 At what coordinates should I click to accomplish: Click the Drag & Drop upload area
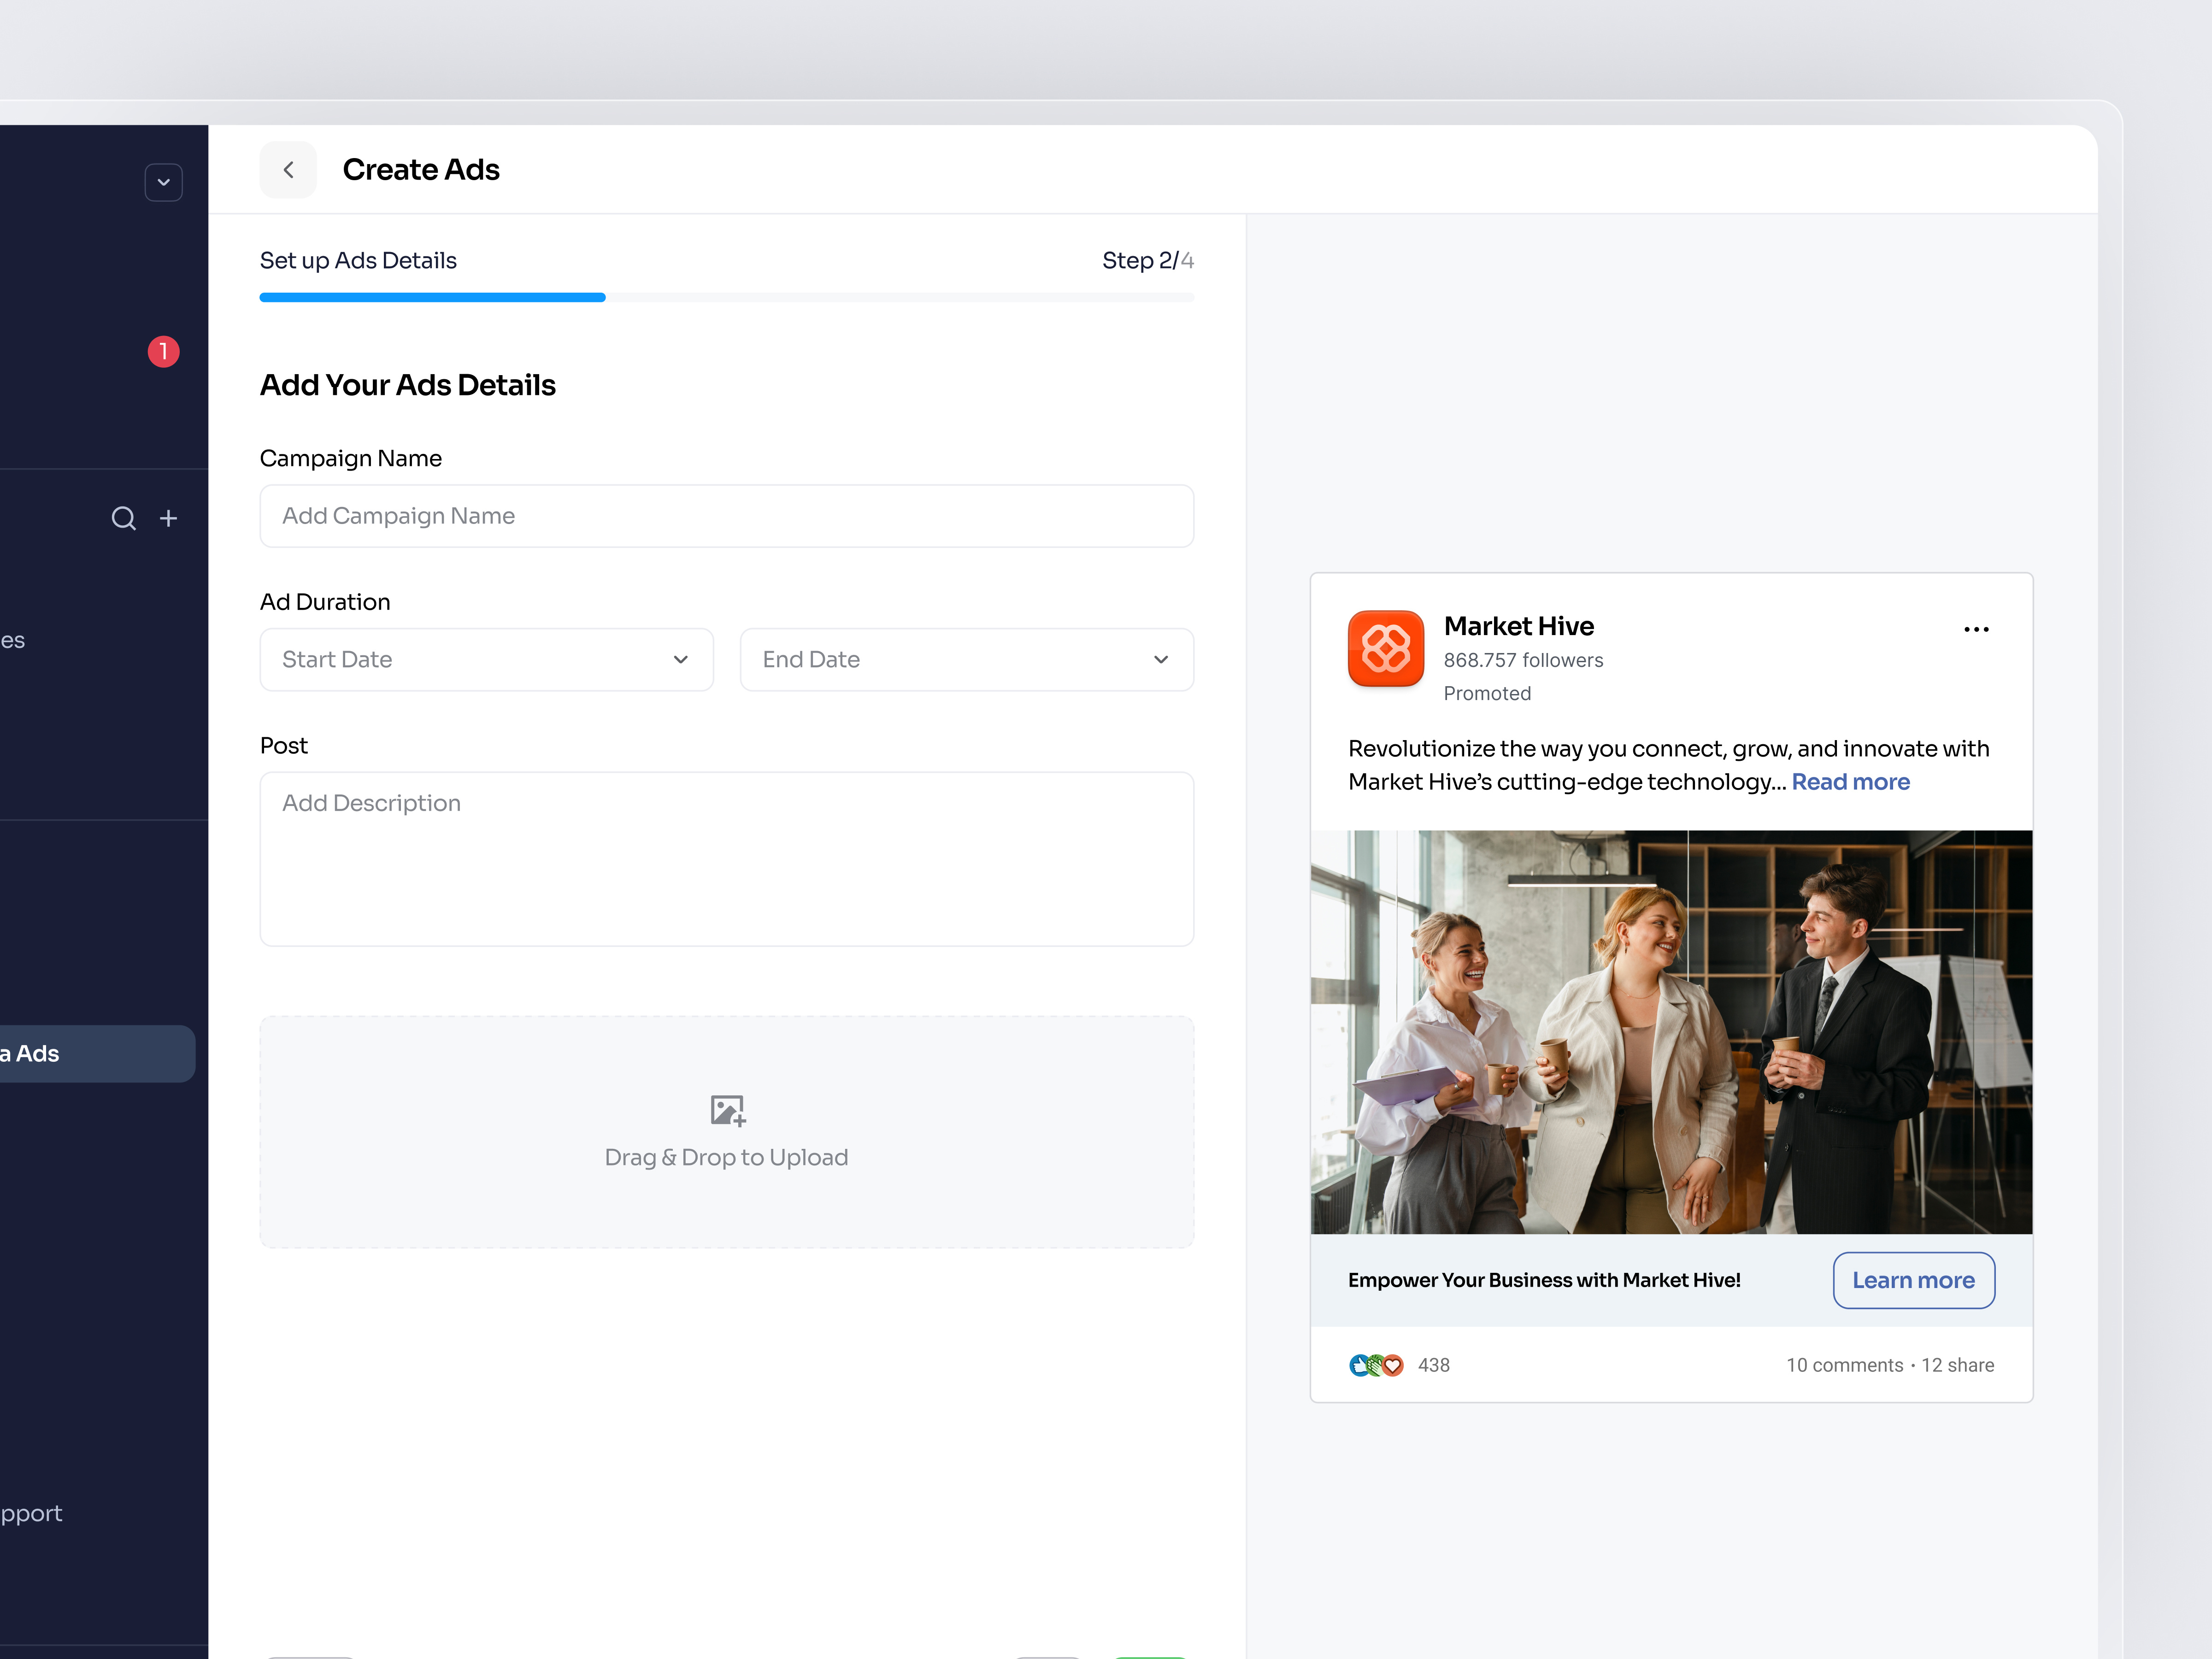point(727,1132)
